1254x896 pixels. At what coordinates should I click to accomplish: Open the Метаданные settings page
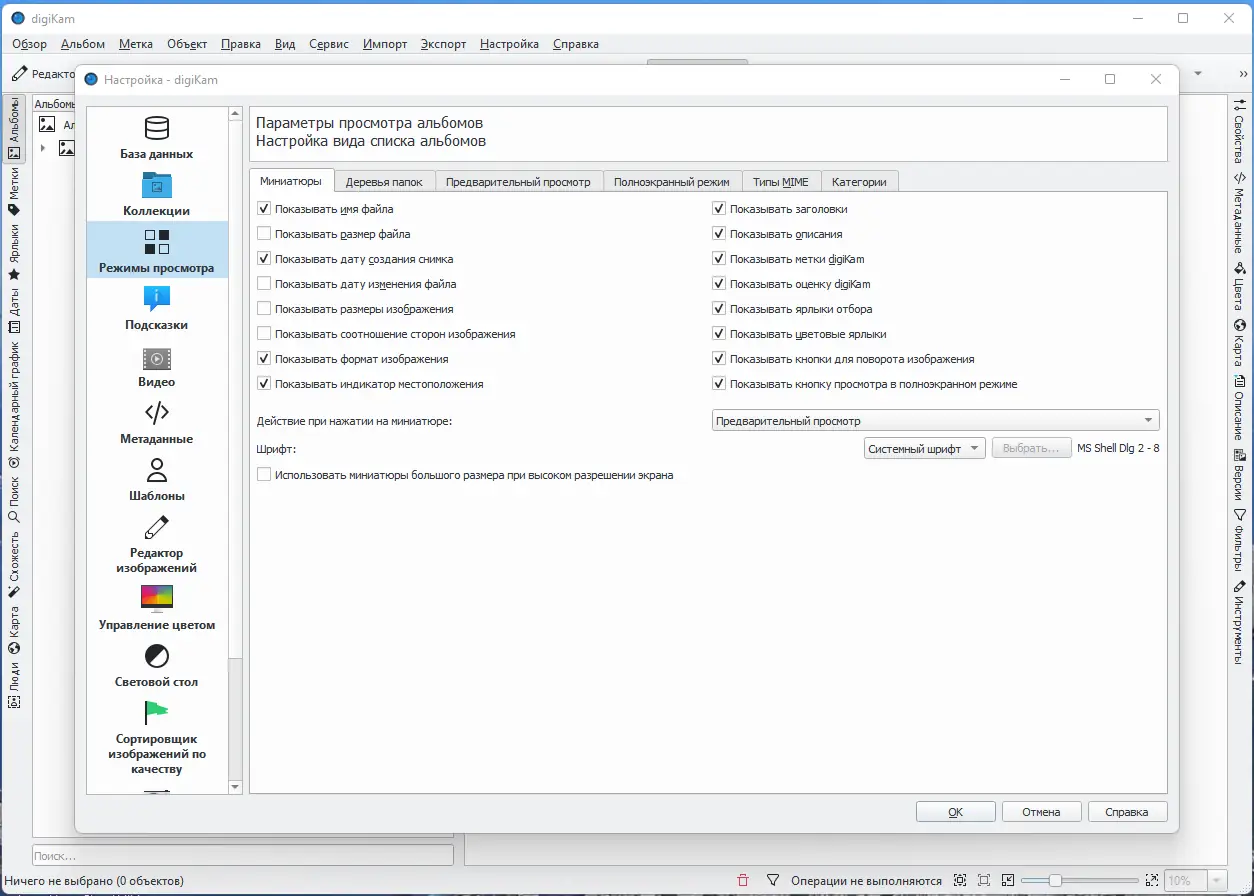[x=157, y=421]
